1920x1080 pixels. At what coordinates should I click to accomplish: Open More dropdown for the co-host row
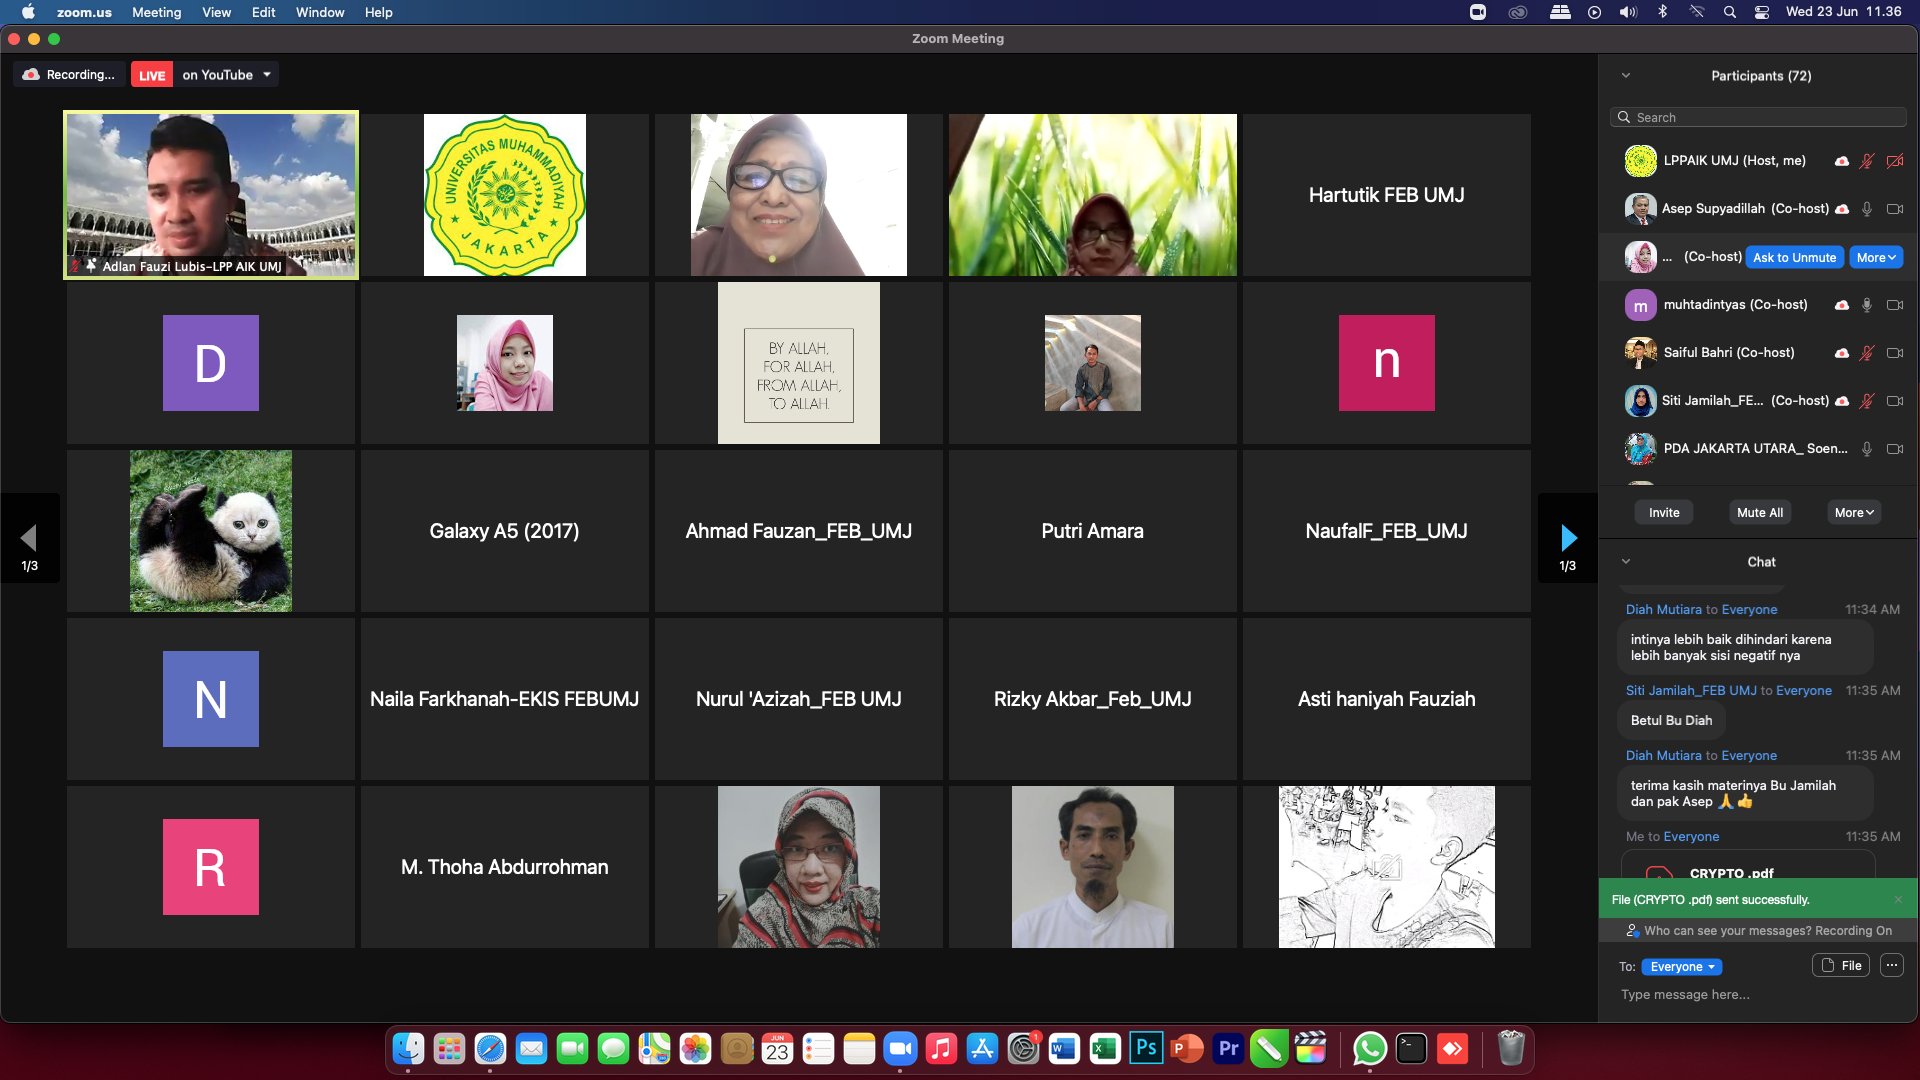1876,257
